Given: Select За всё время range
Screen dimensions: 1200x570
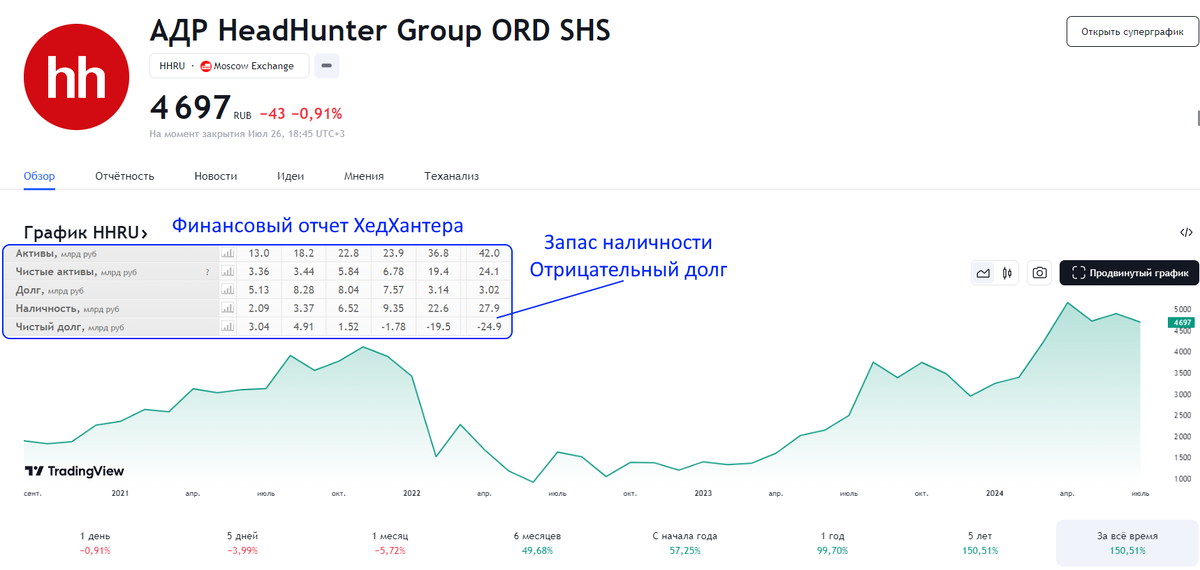Looking at the screenshot, I should pos(1127,543).
